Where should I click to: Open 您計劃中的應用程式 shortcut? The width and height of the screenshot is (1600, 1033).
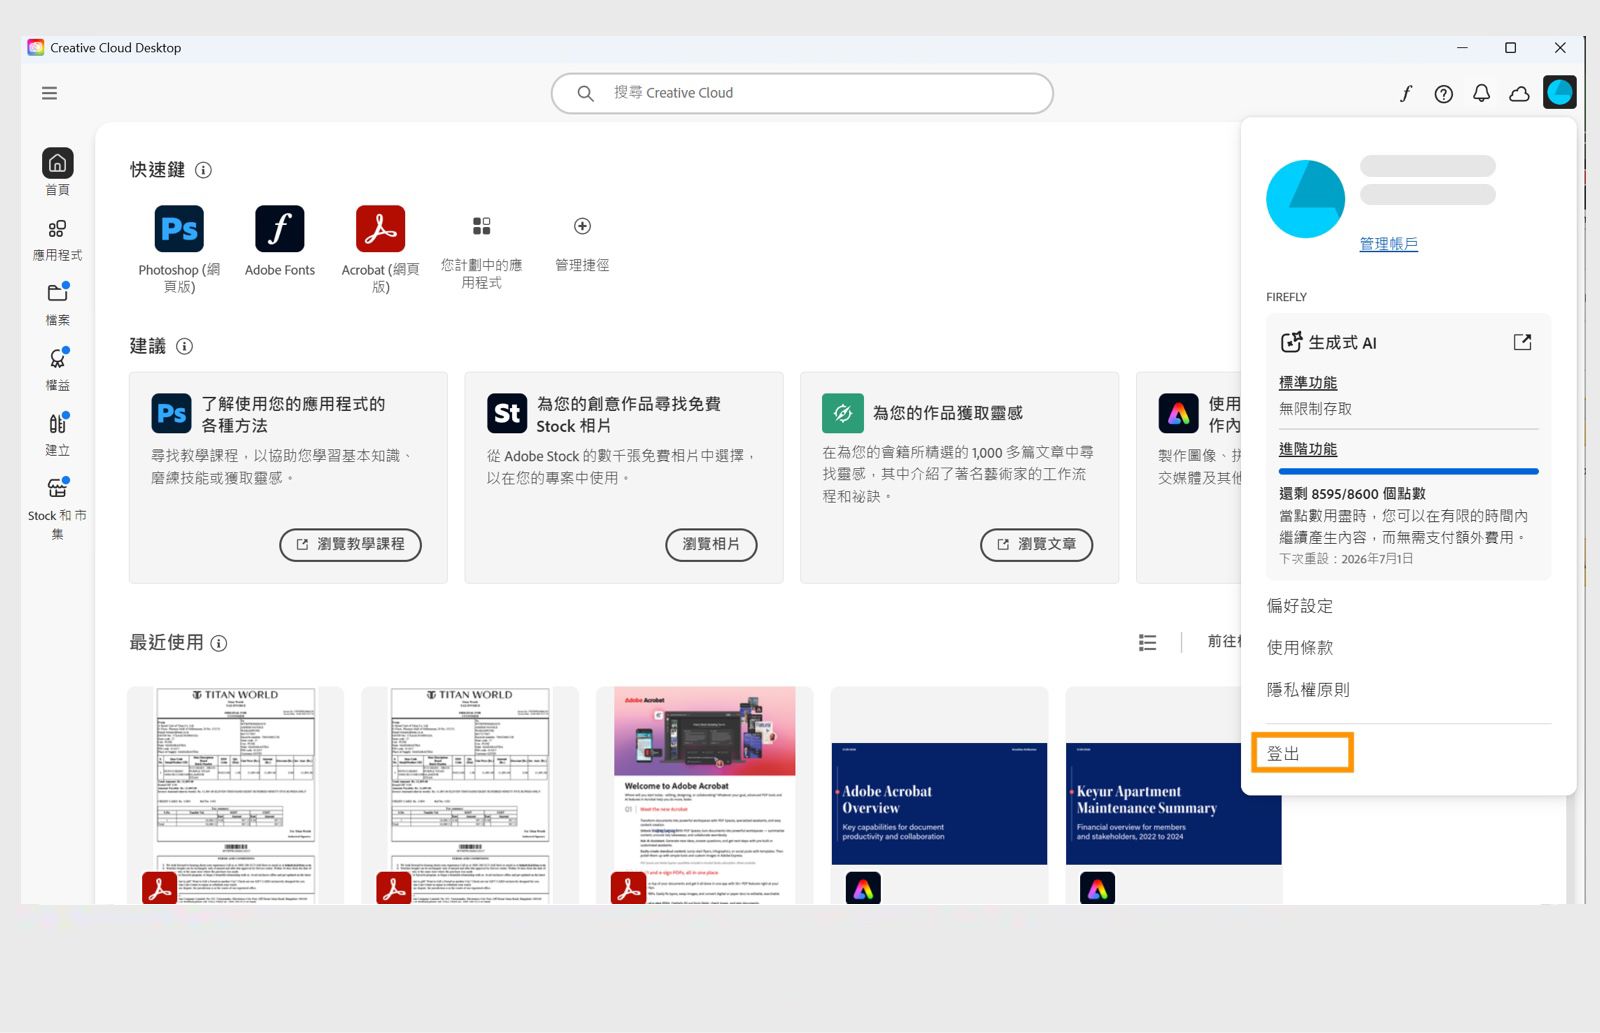(x=481, y=252)
